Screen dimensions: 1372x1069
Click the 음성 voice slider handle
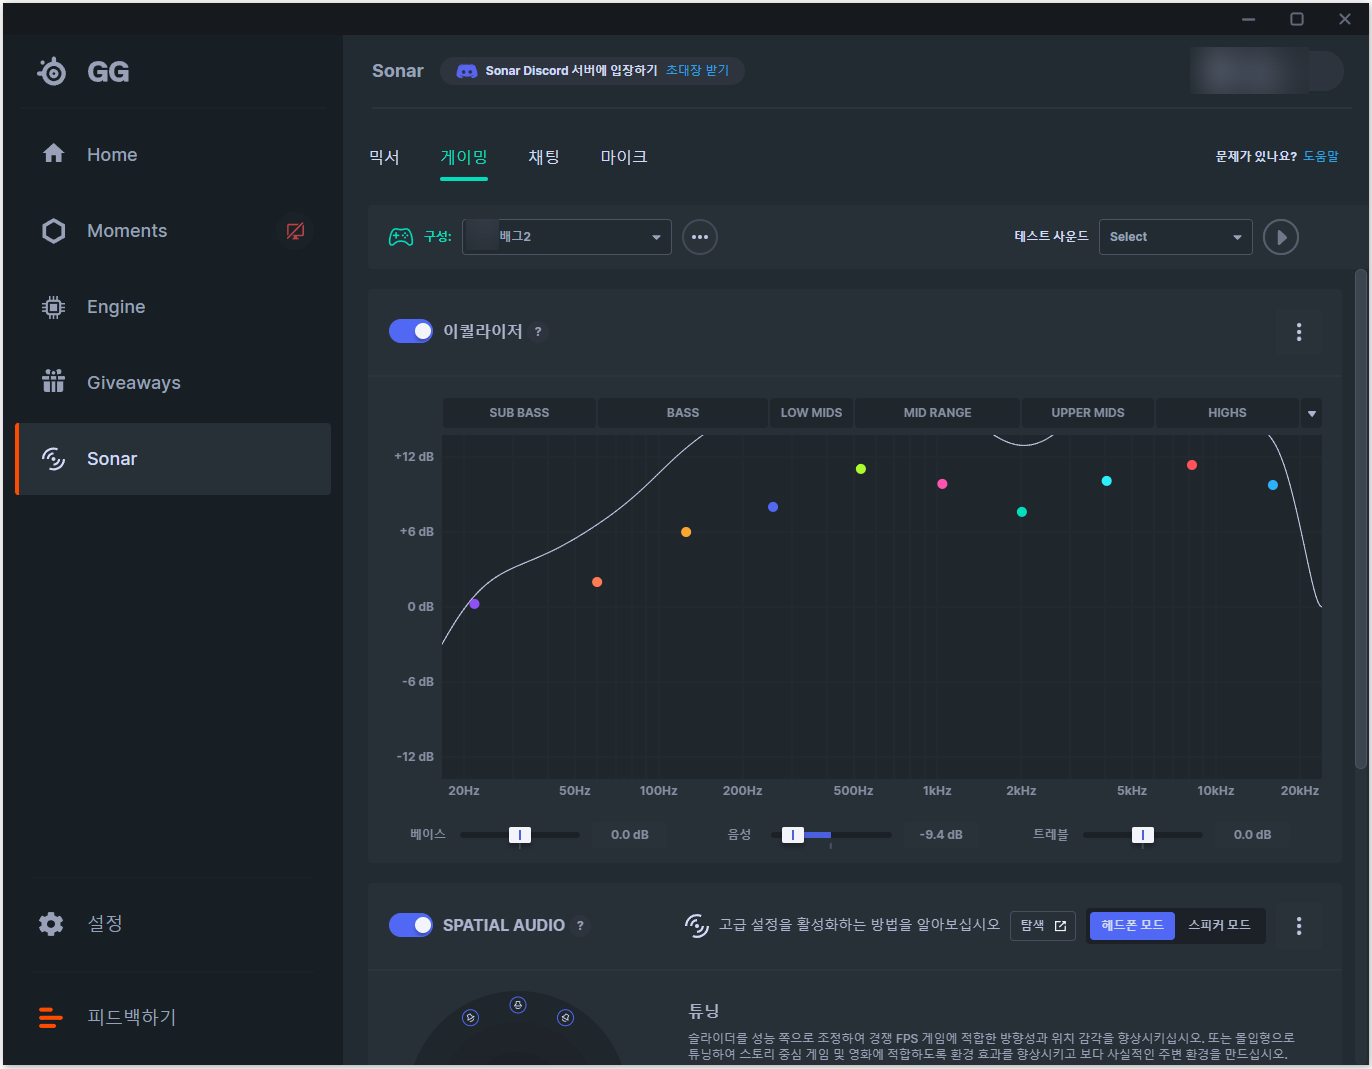pyautogui.click(x=793, y=835)
